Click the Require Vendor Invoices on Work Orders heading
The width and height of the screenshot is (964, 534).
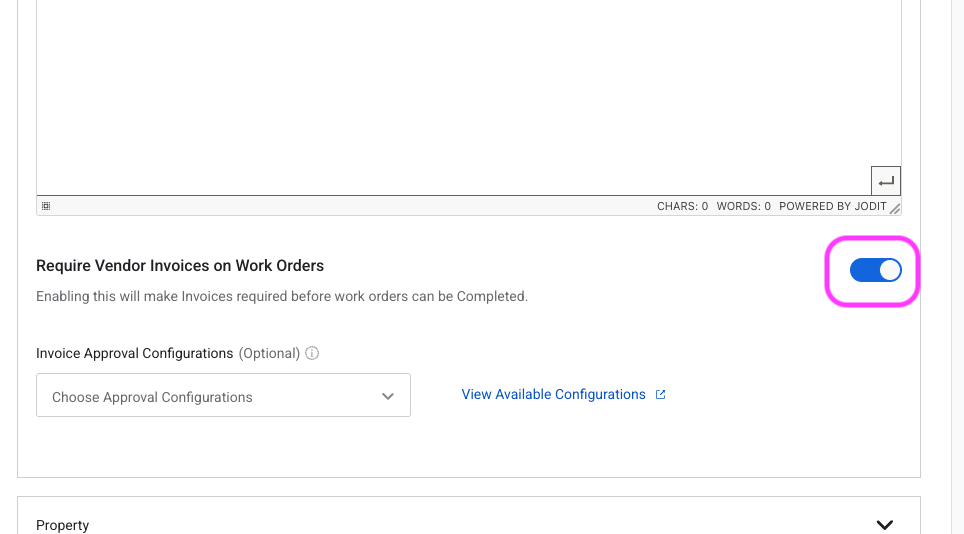[x=180, y=266]
